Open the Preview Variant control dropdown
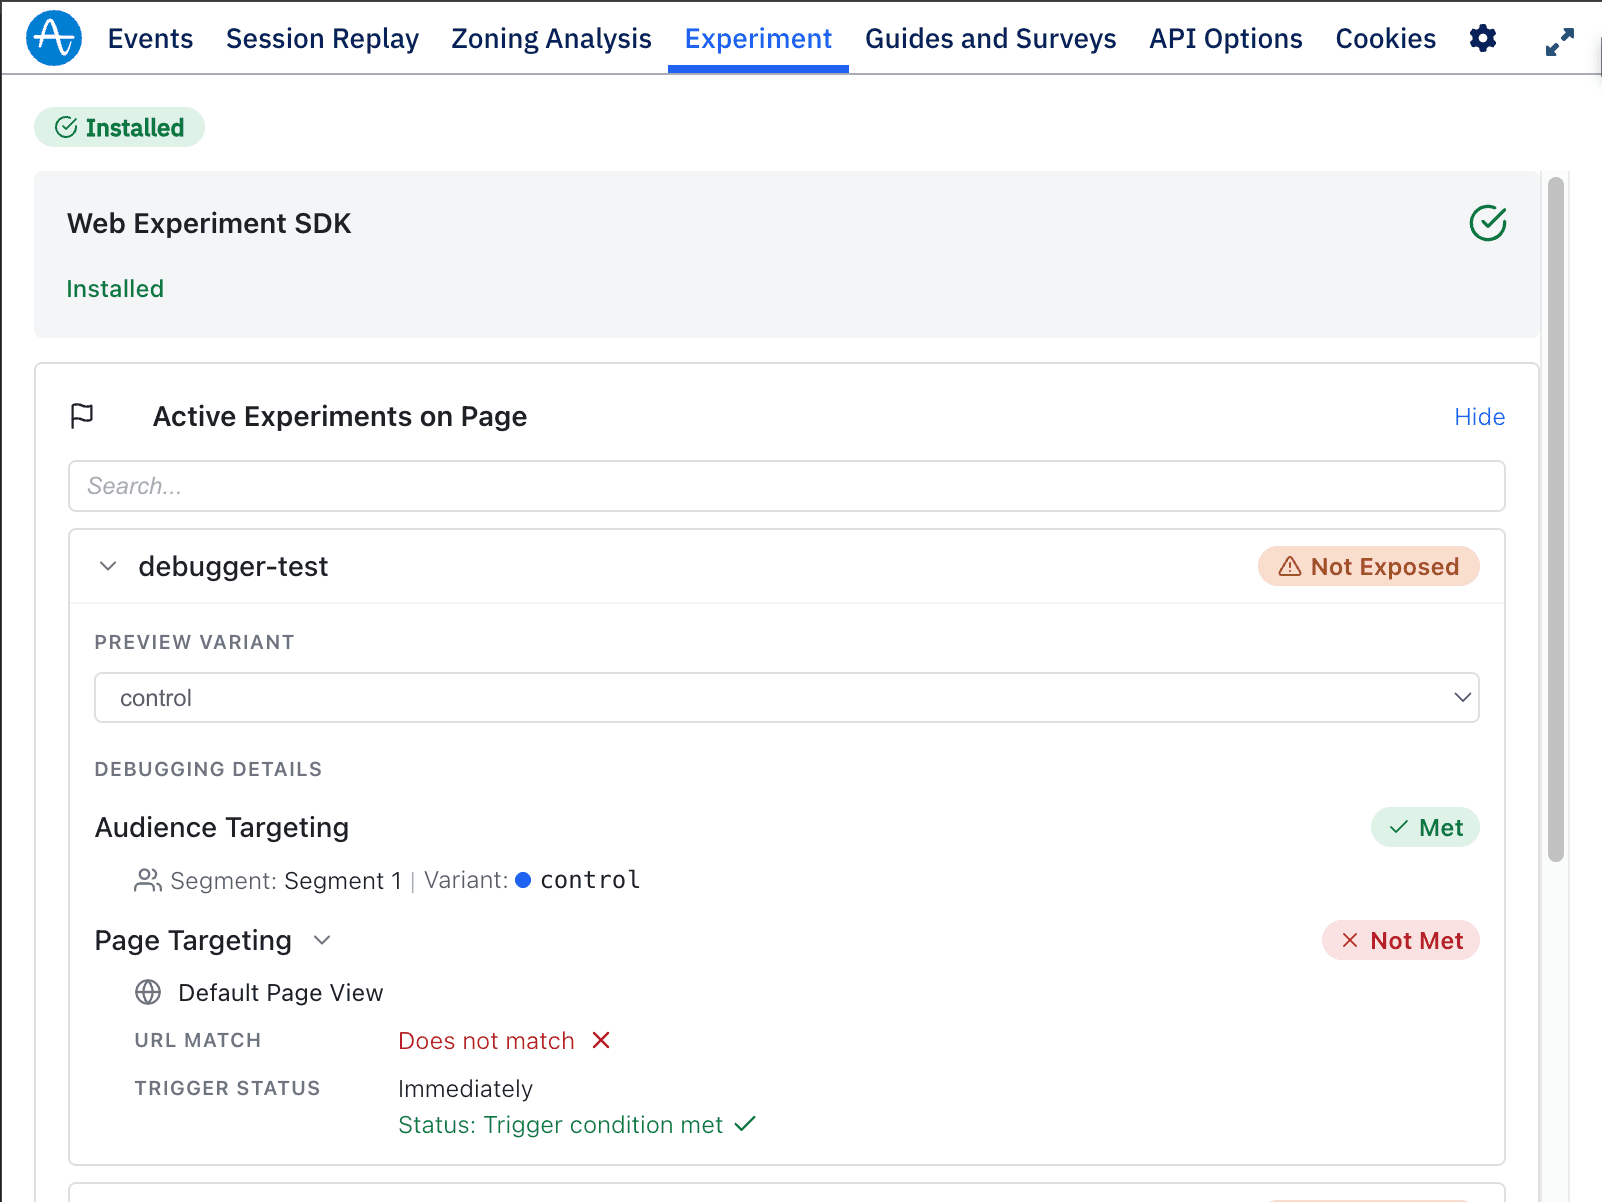1602x1202 pixels. click(787, 697)
